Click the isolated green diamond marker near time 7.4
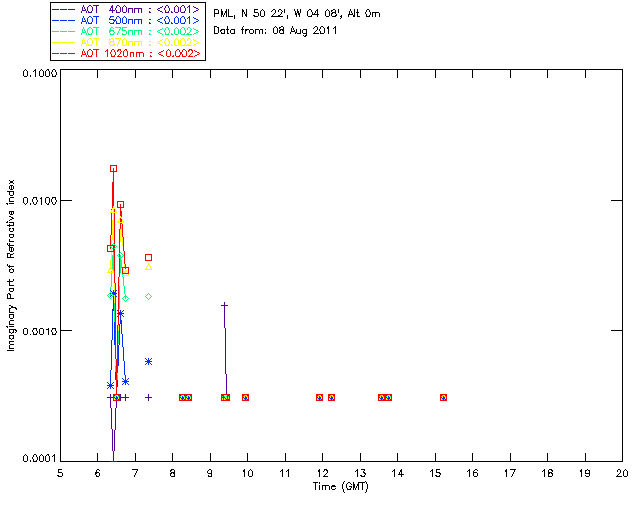This screenshot has height=512, width=640. pyautogui.click(x=149, y=296)
